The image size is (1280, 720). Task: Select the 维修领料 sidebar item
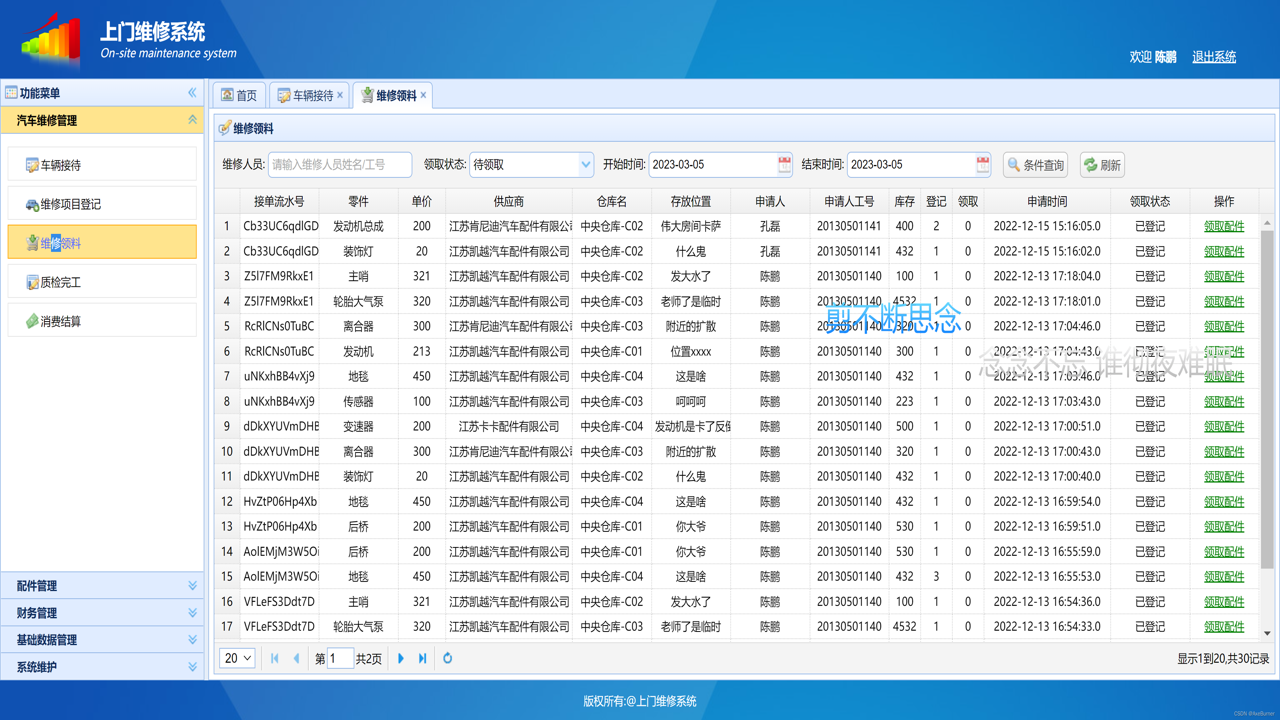pos(102,243)
